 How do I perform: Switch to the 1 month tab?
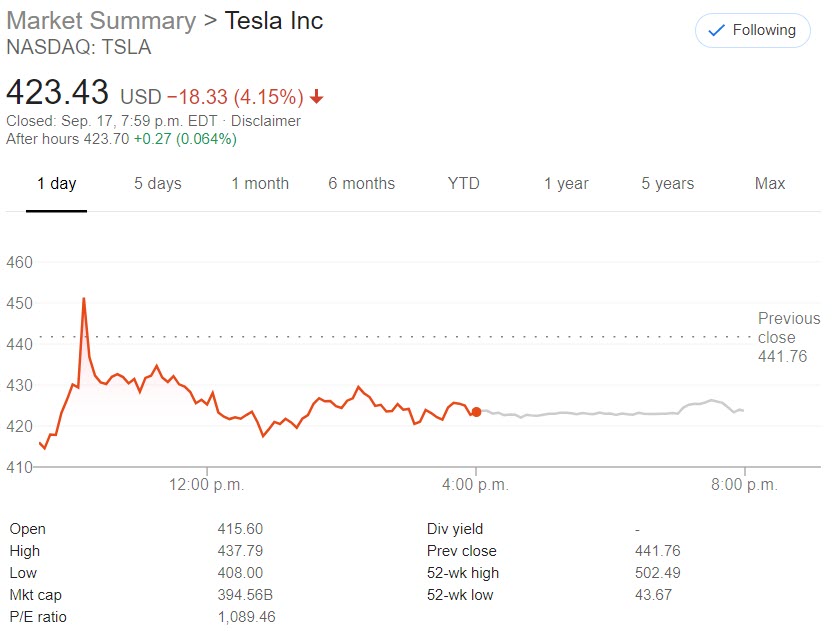[260, 183]
